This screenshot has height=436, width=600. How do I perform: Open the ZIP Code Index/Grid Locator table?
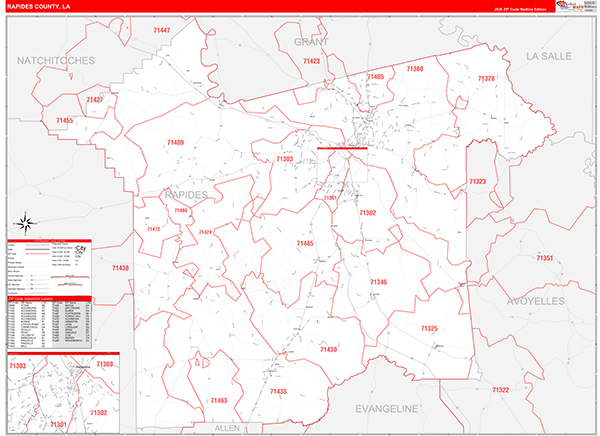49,322
